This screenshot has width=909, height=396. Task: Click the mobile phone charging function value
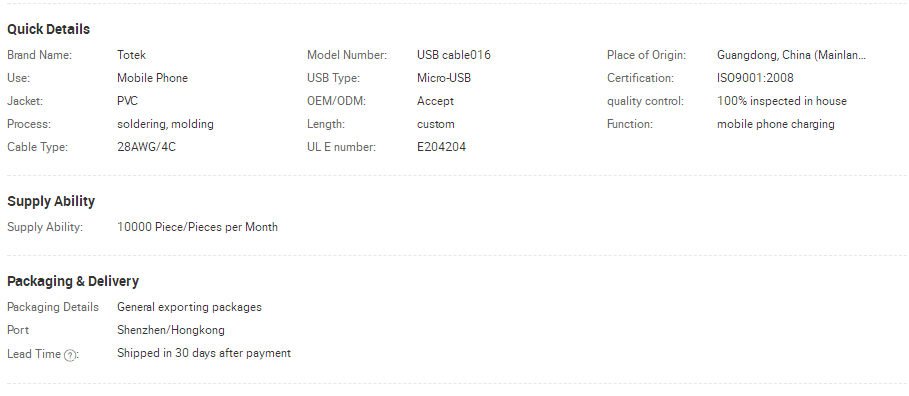click(x=776, y=124)
